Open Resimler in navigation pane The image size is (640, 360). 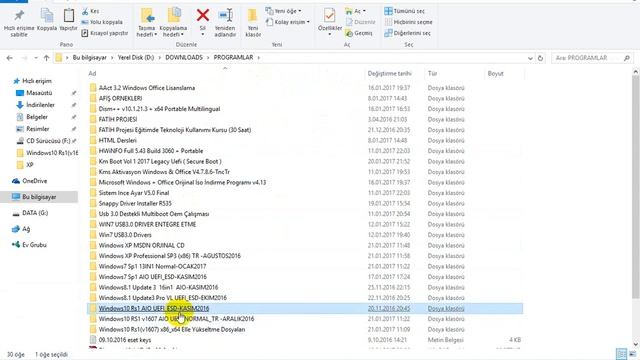(x=38, y=129)
